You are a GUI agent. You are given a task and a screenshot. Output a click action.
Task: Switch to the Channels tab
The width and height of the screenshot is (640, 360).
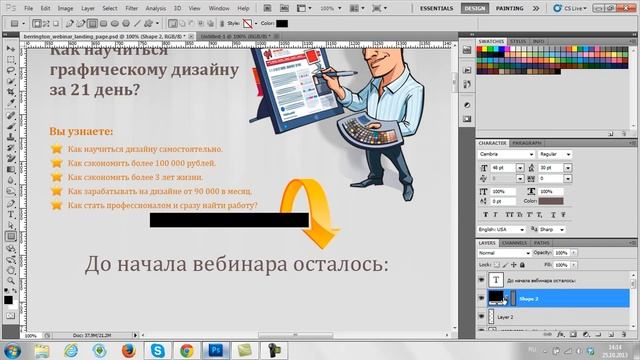[x=514, y=243]
